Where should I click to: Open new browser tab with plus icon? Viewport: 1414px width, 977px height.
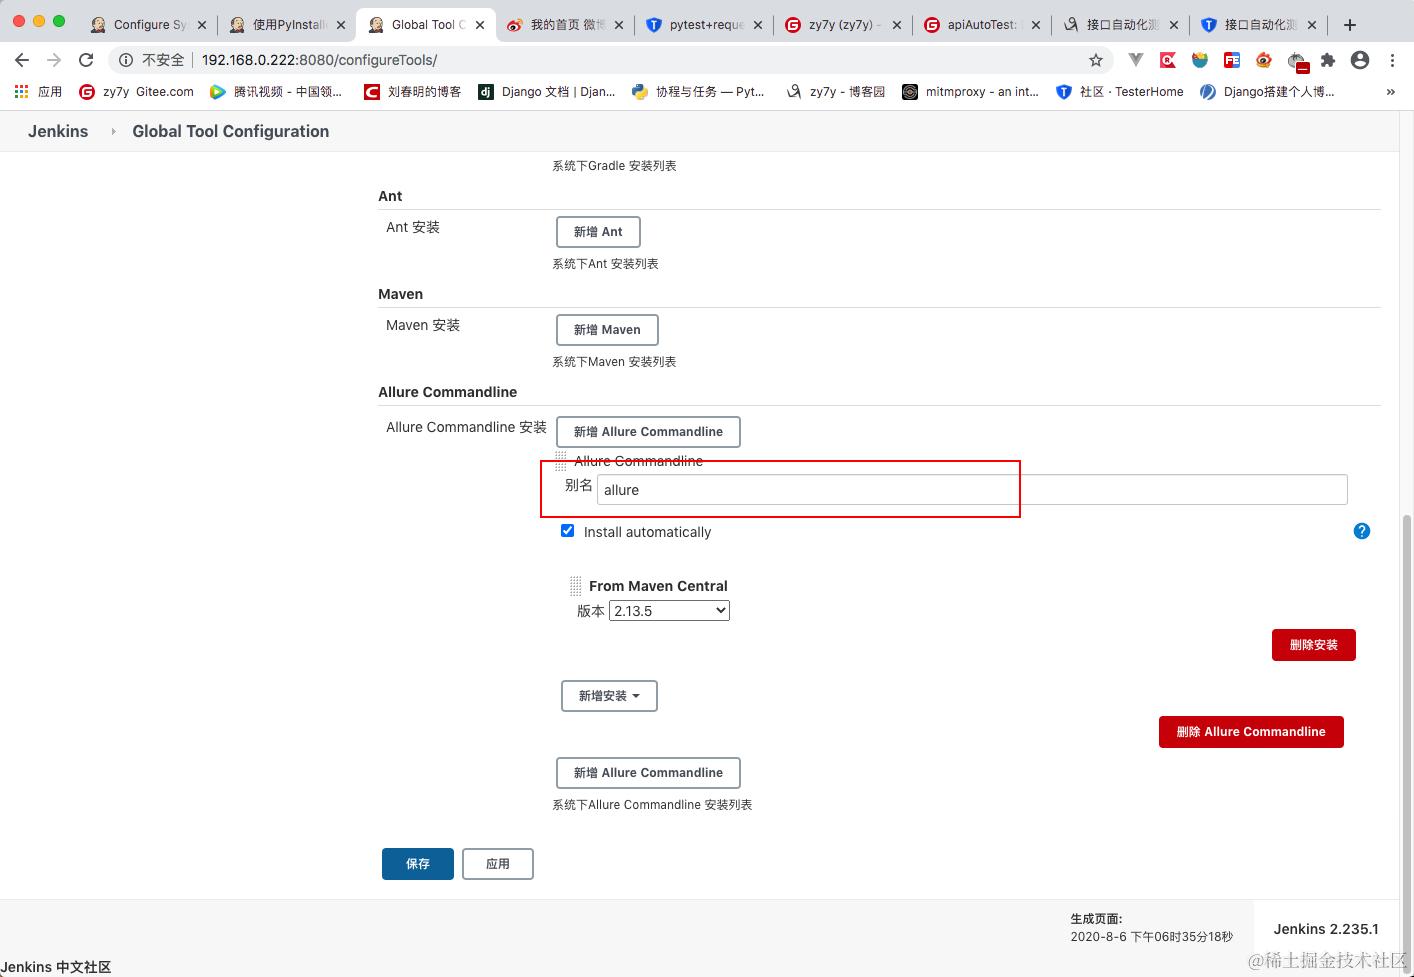(x=1350, y=25)
